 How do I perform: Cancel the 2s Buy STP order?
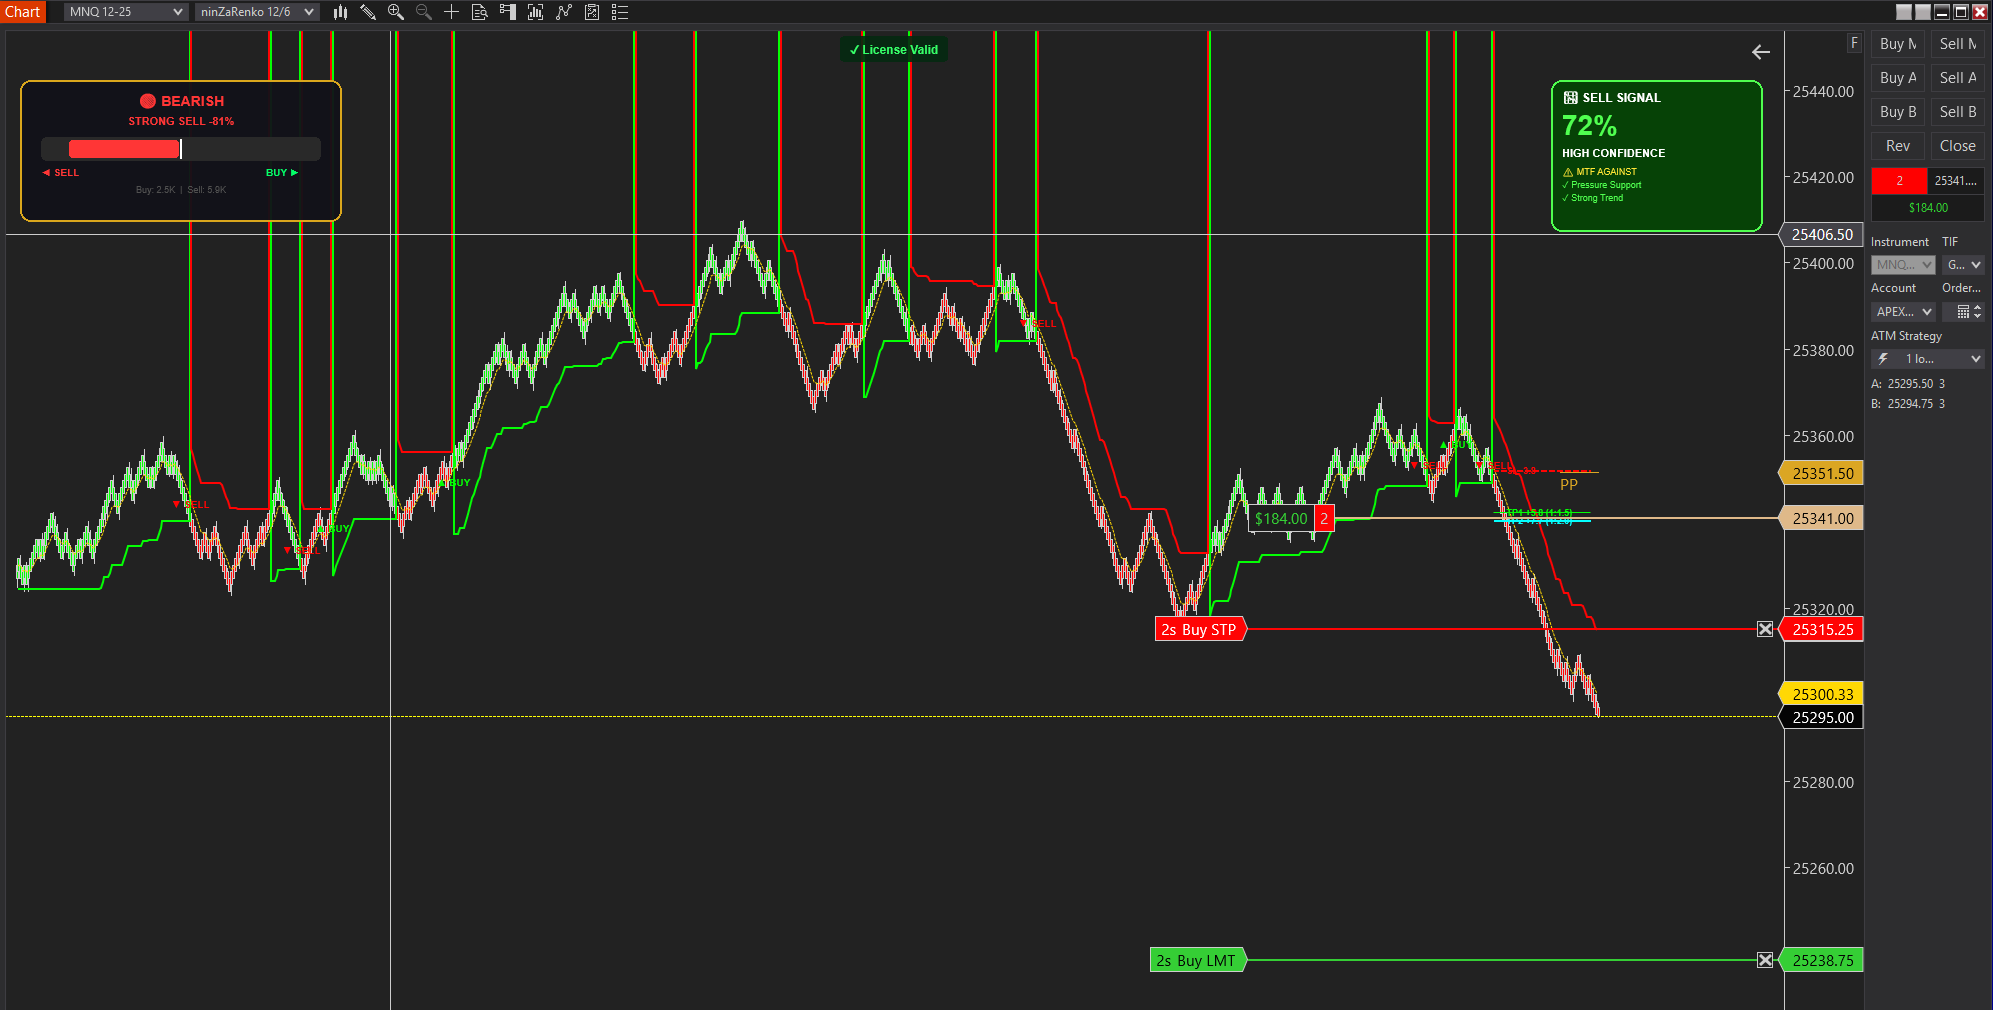pyautogui.click(x=1765, y=629)
